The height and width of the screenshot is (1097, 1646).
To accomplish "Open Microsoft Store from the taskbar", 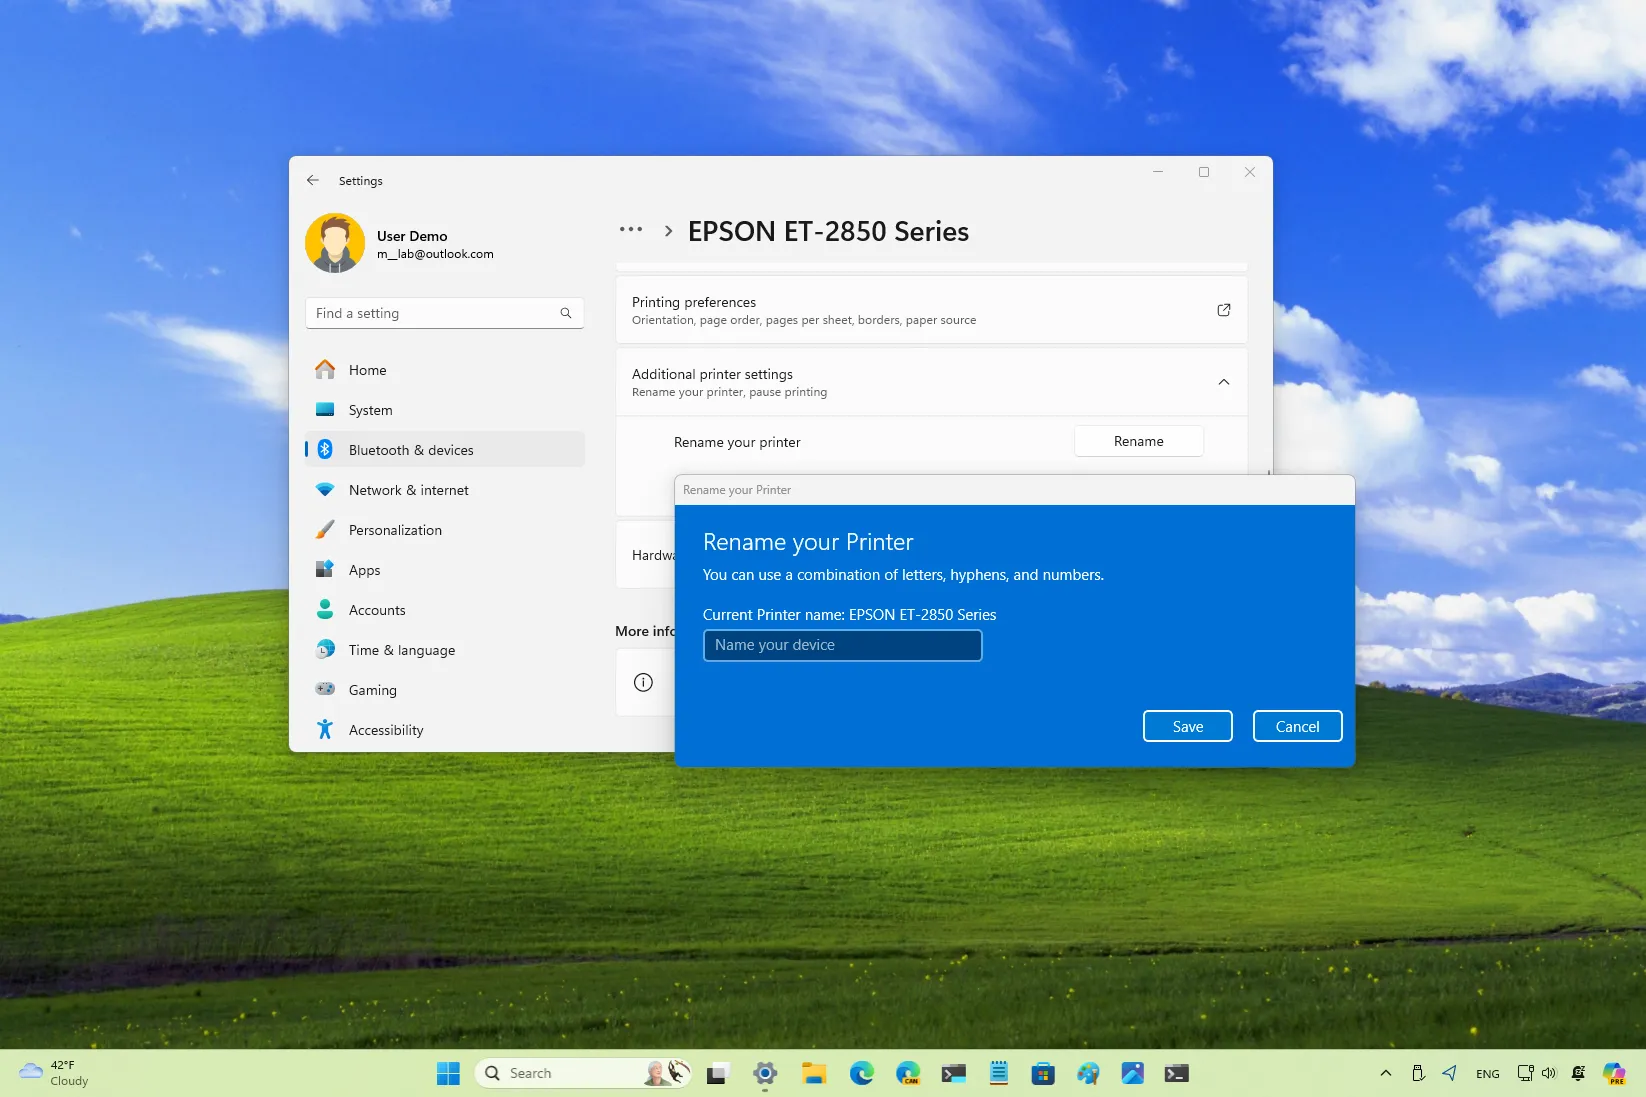I will (x=1043, y=1072).
